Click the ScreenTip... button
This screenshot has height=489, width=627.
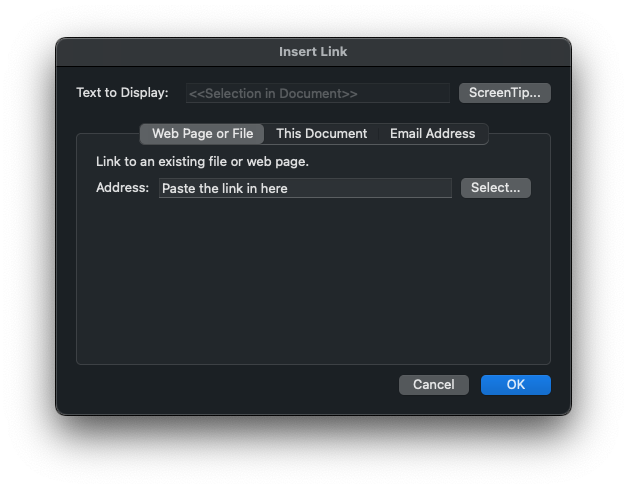(505, 93)
